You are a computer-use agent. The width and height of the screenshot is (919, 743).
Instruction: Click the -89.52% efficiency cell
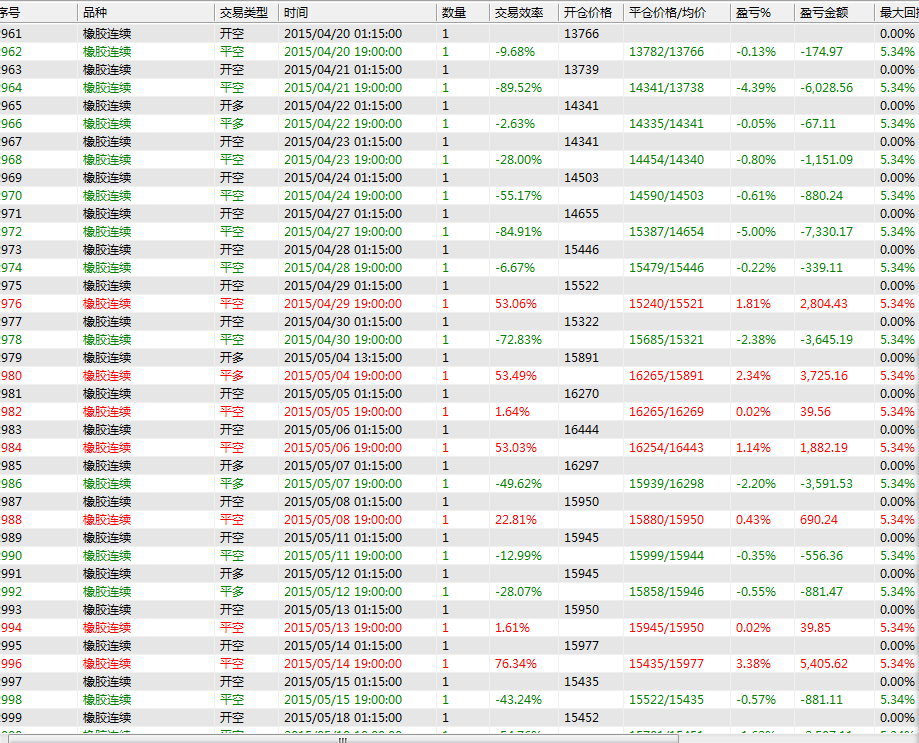(x=518, y=88)
